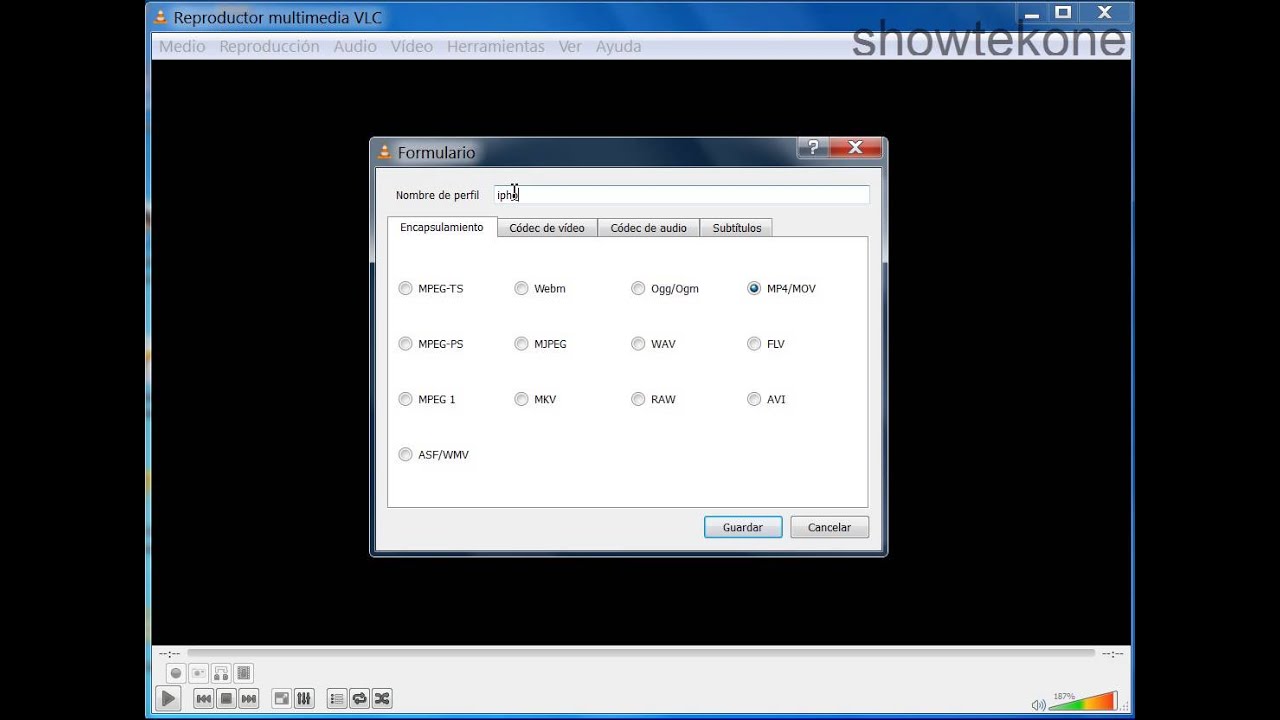Click the elapsed time label at left

pos(169,654)
